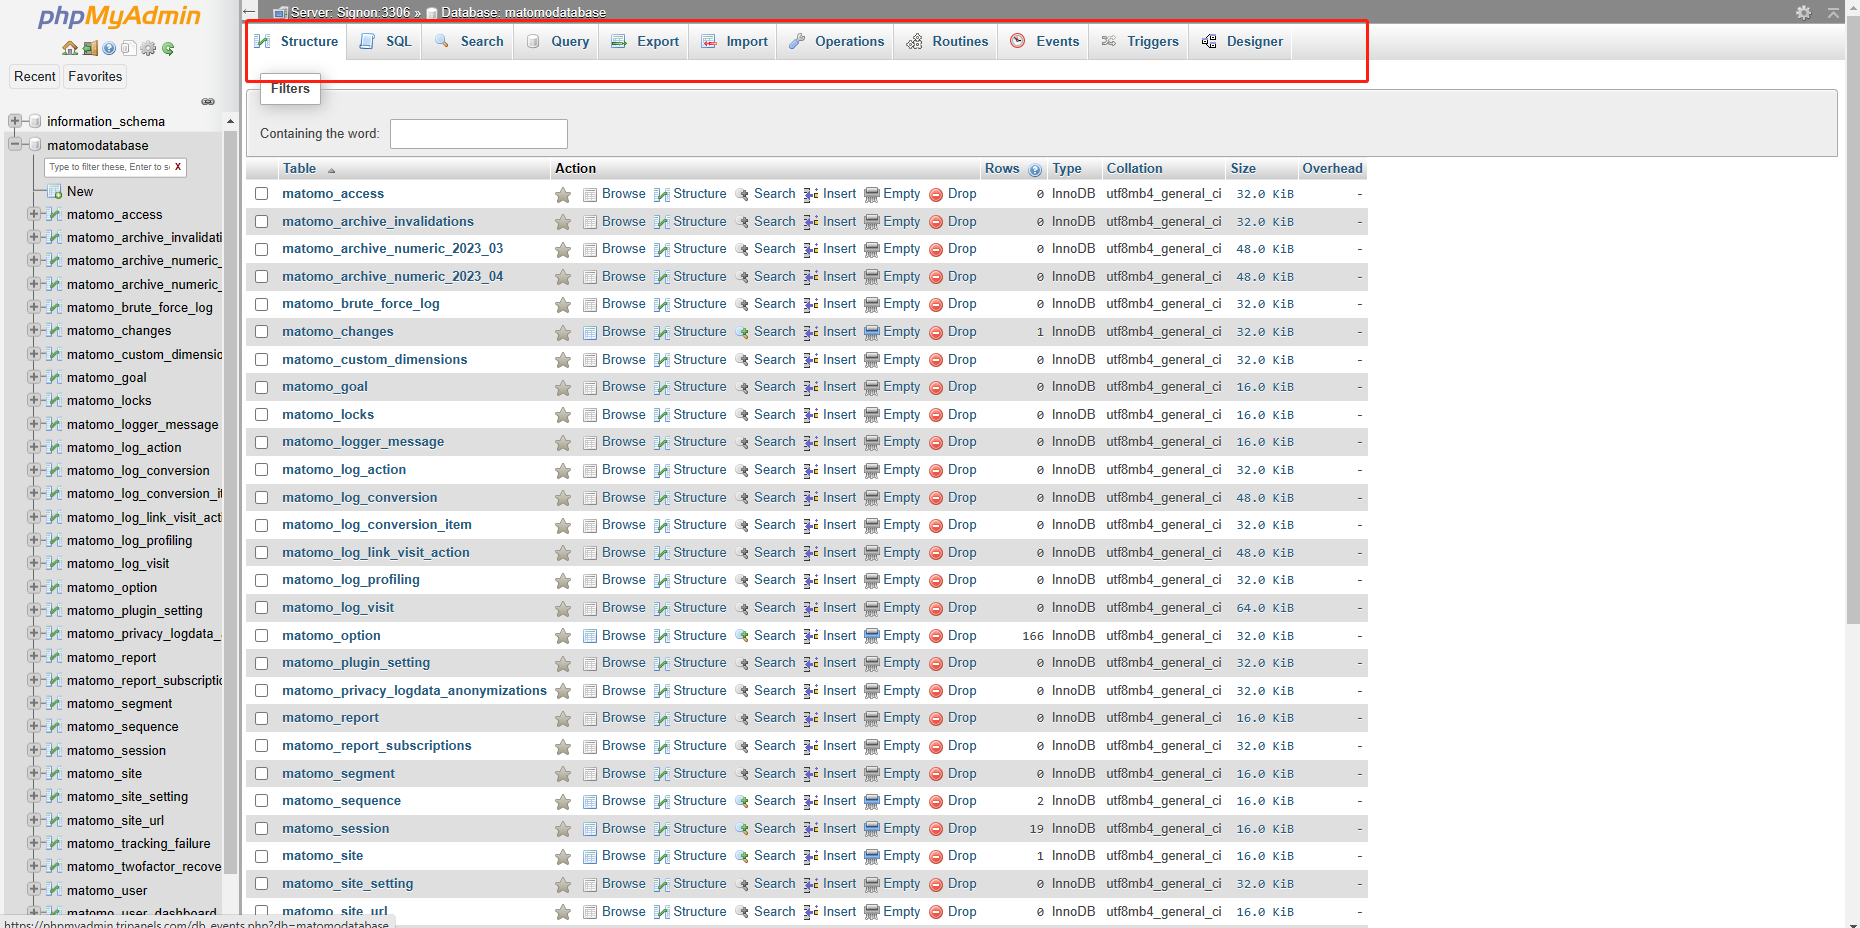Focus the 'Containing the word' filter field
Viewport: 1860px width, 928px height.
click(479, 134)
